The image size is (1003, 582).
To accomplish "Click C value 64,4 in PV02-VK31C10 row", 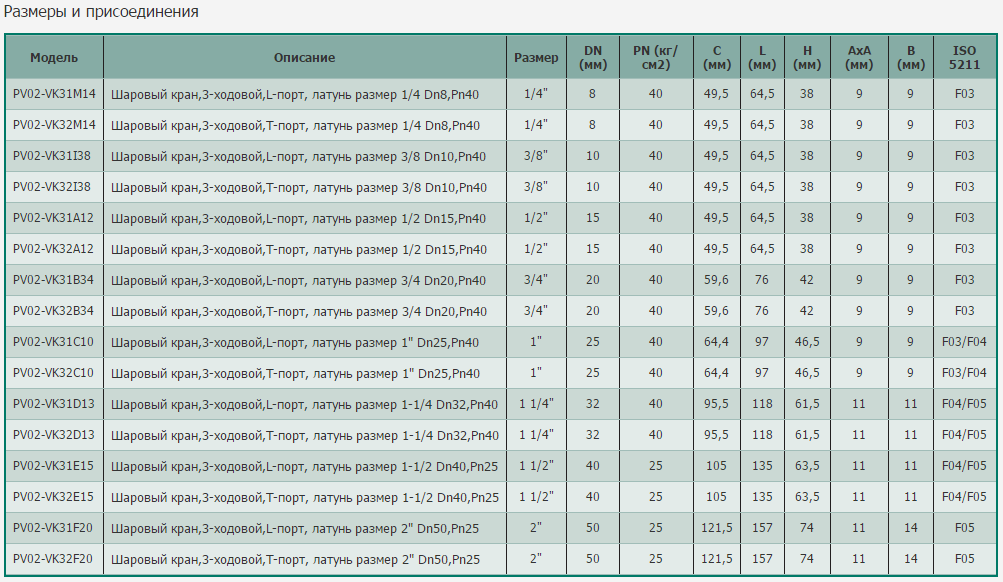I will pos(716,342).
